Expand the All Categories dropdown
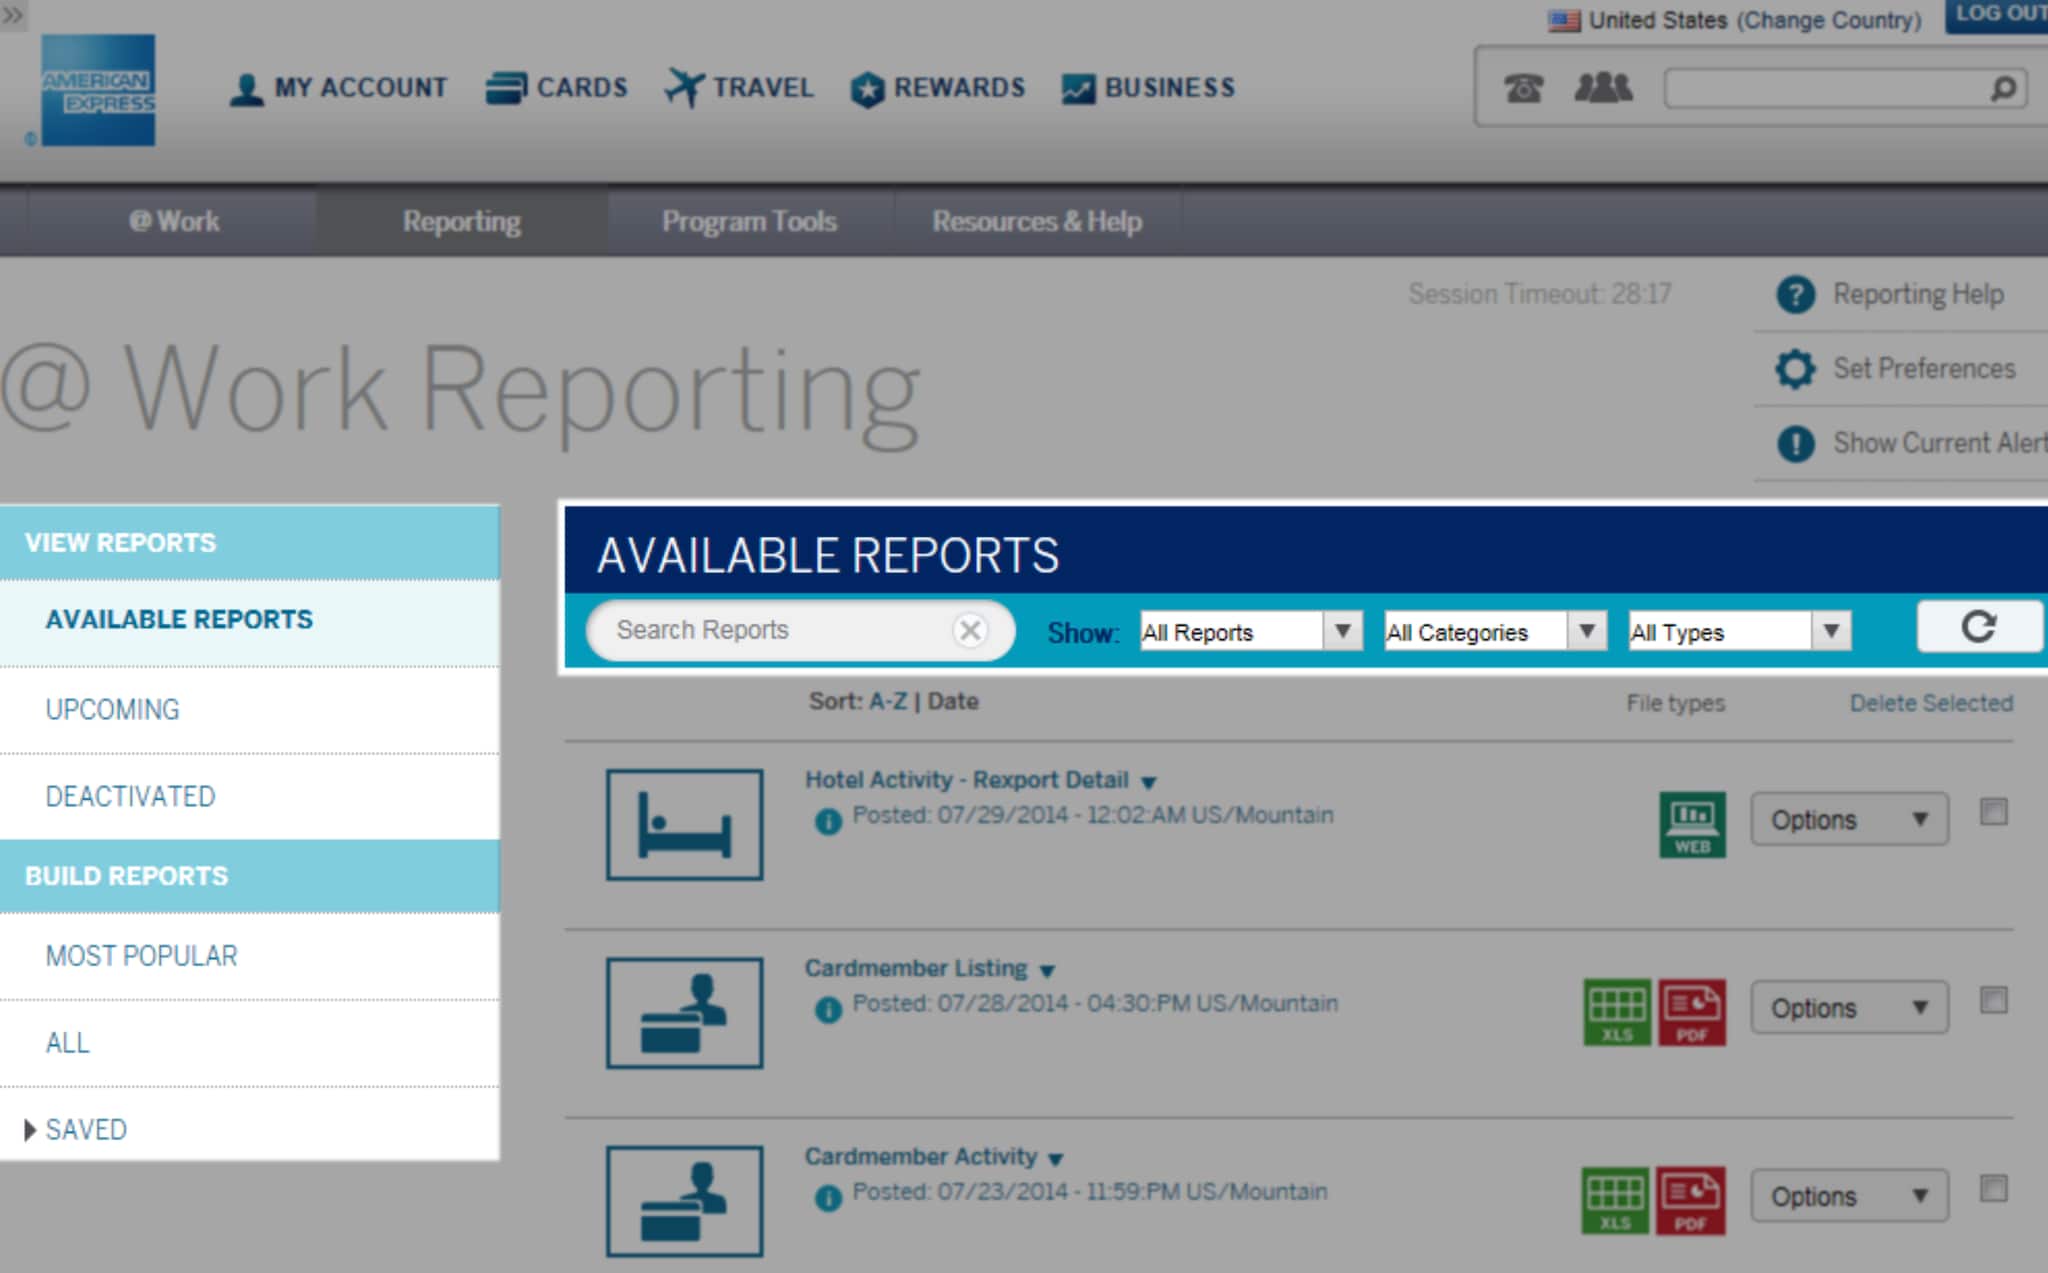This screenshot has height=1273, width=2048. coord(1494,632)
